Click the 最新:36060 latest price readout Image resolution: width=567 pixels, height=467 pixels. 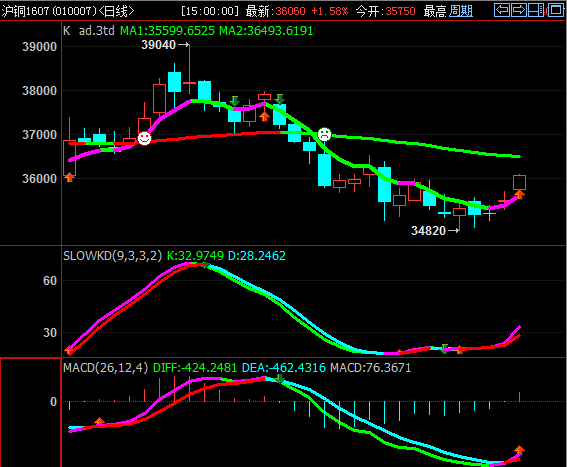point(276,11)
